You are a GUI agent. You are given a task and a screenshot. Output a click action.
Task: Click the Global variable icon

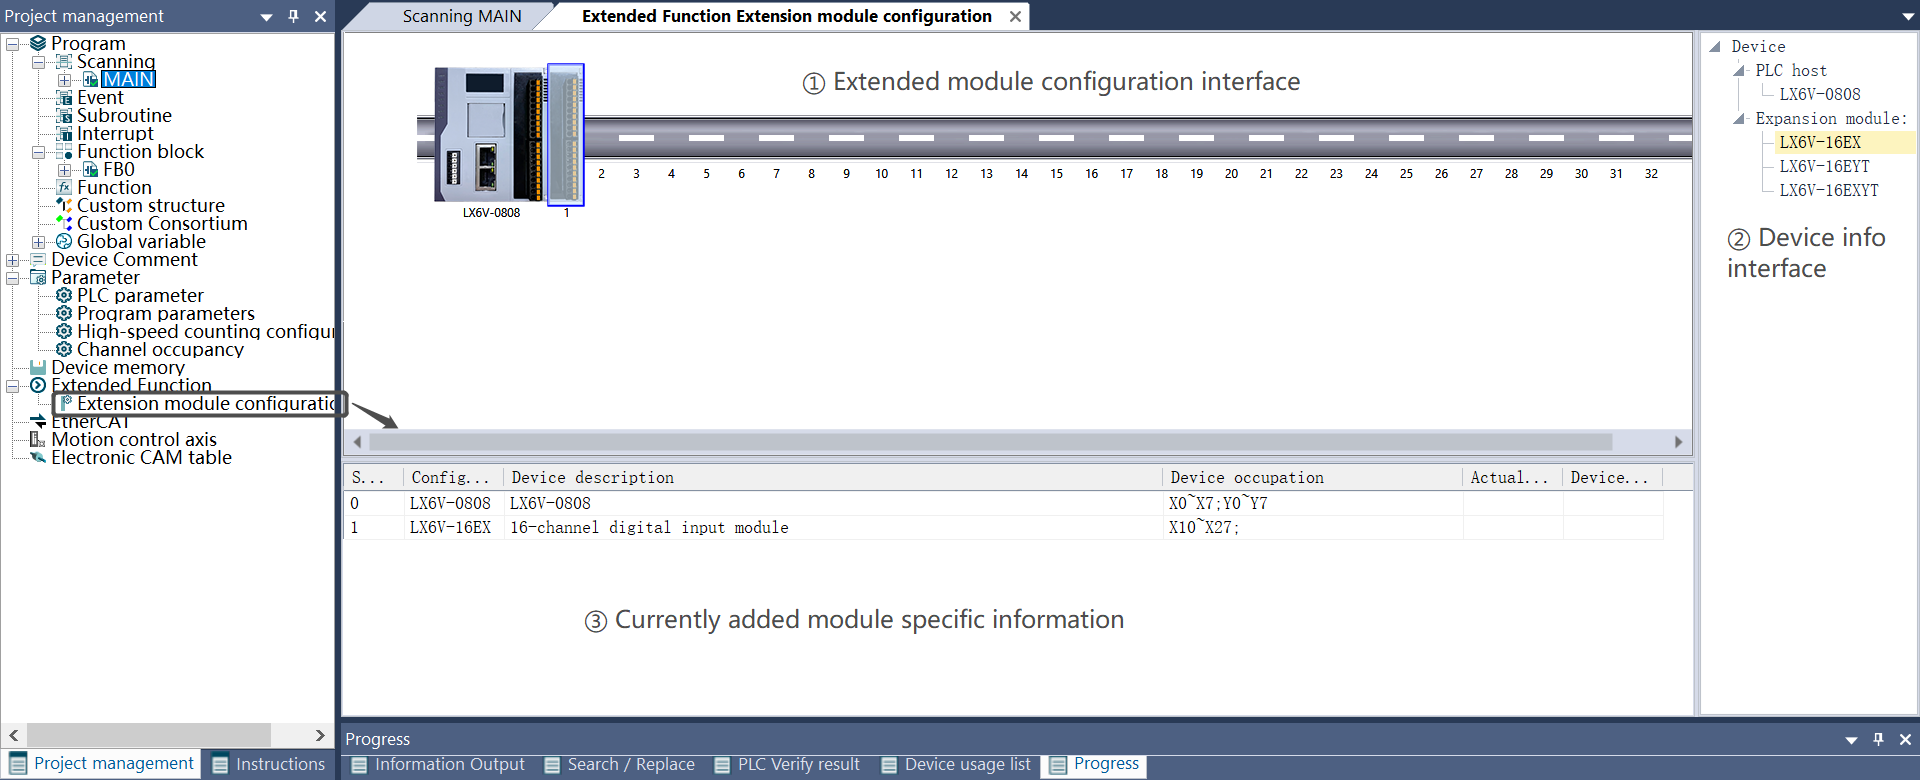click(64, 242)
